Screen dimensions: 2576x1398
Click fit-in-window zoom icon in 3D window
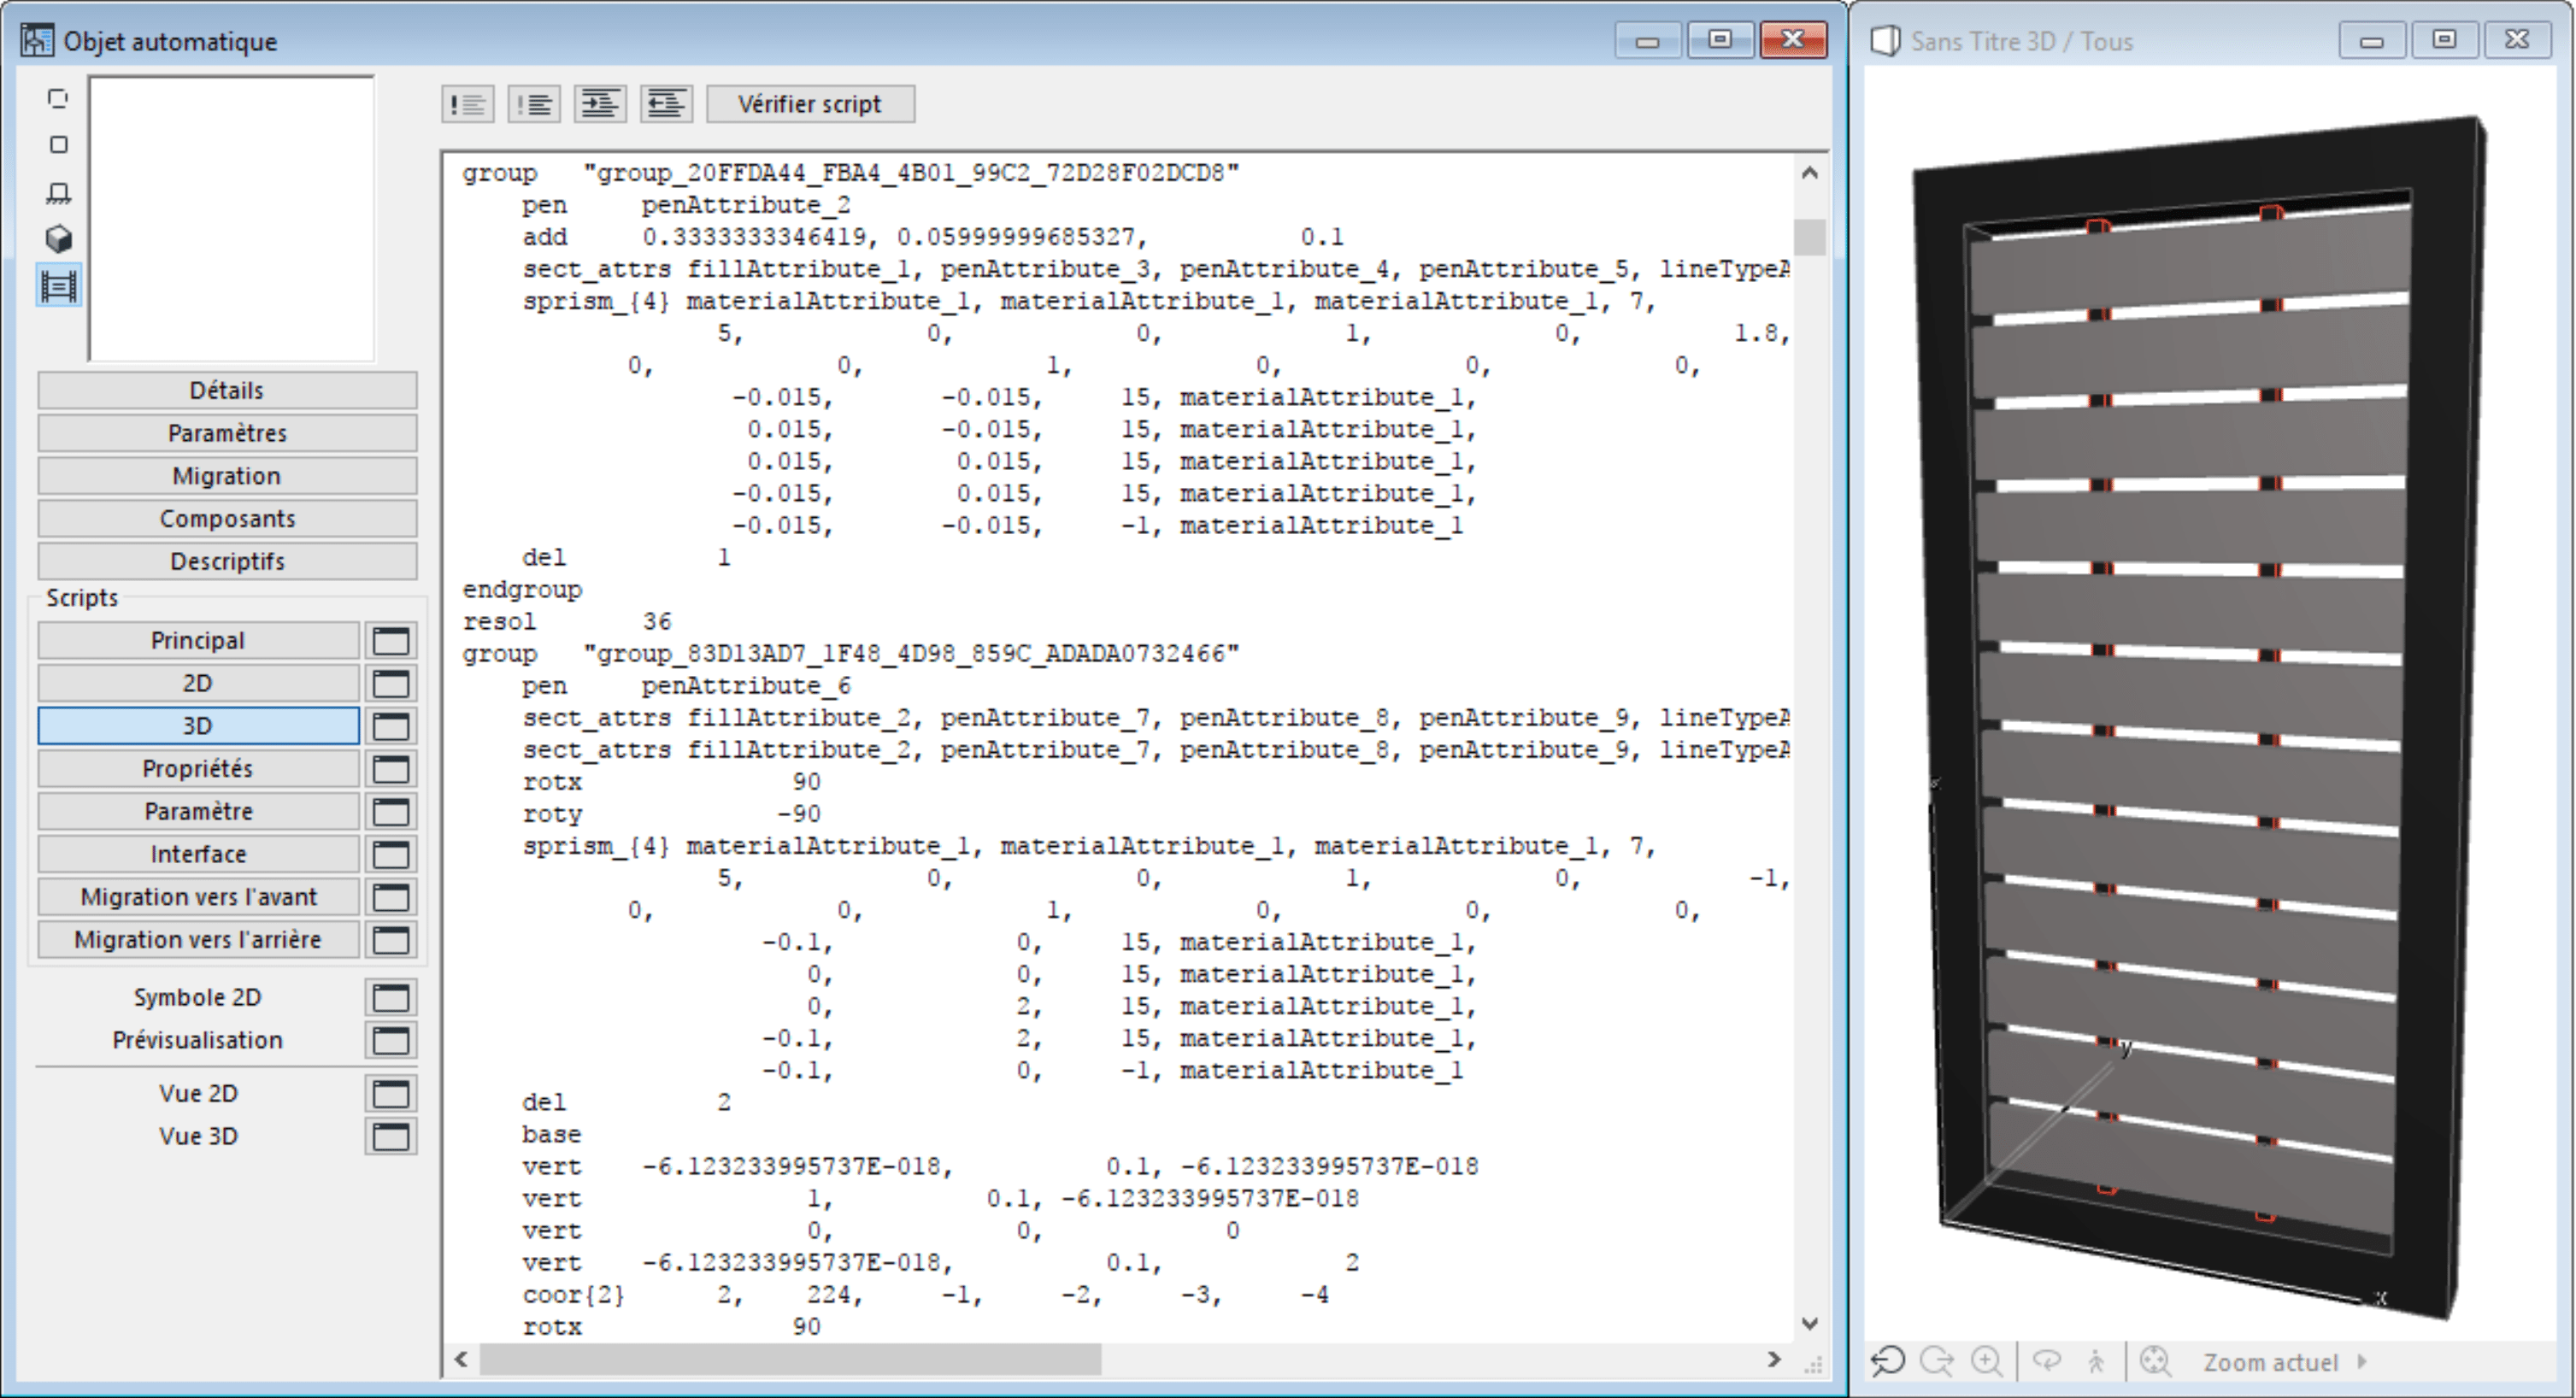[x=2155, y=1361]
